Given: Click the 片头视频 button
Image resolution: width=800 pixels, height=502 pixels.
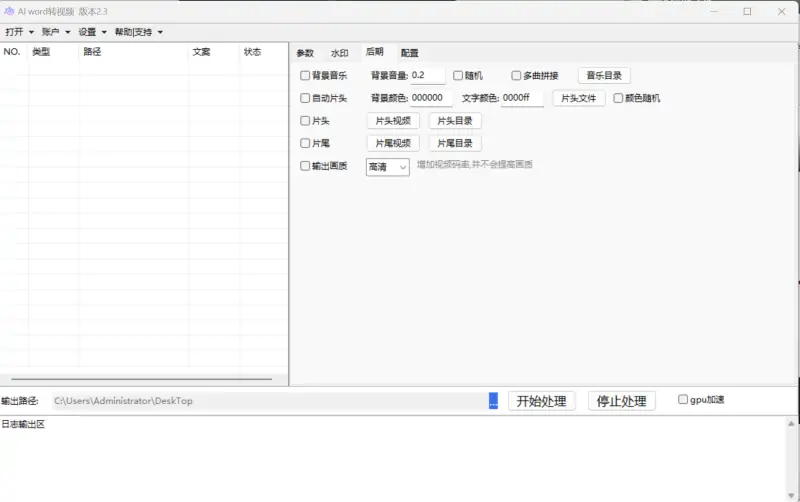Looking at the screenshot, I should click(393, 121).
